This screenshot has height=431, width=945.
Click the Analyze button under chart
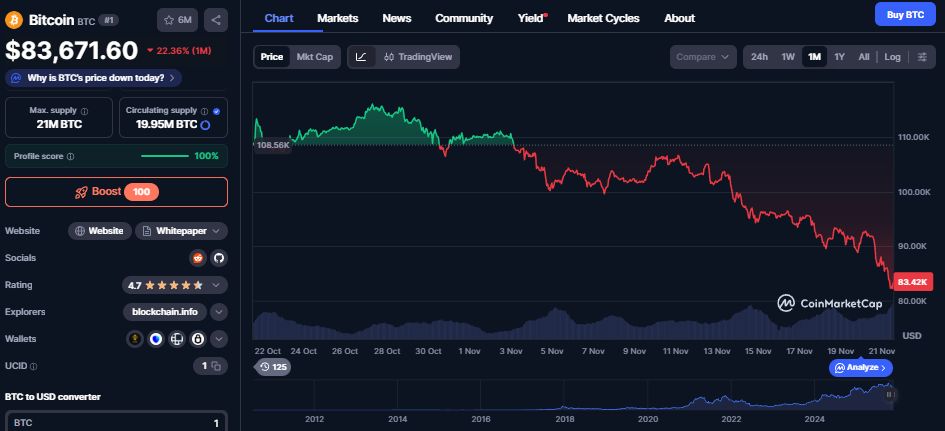pyautogui.click(x=861, y=367)
